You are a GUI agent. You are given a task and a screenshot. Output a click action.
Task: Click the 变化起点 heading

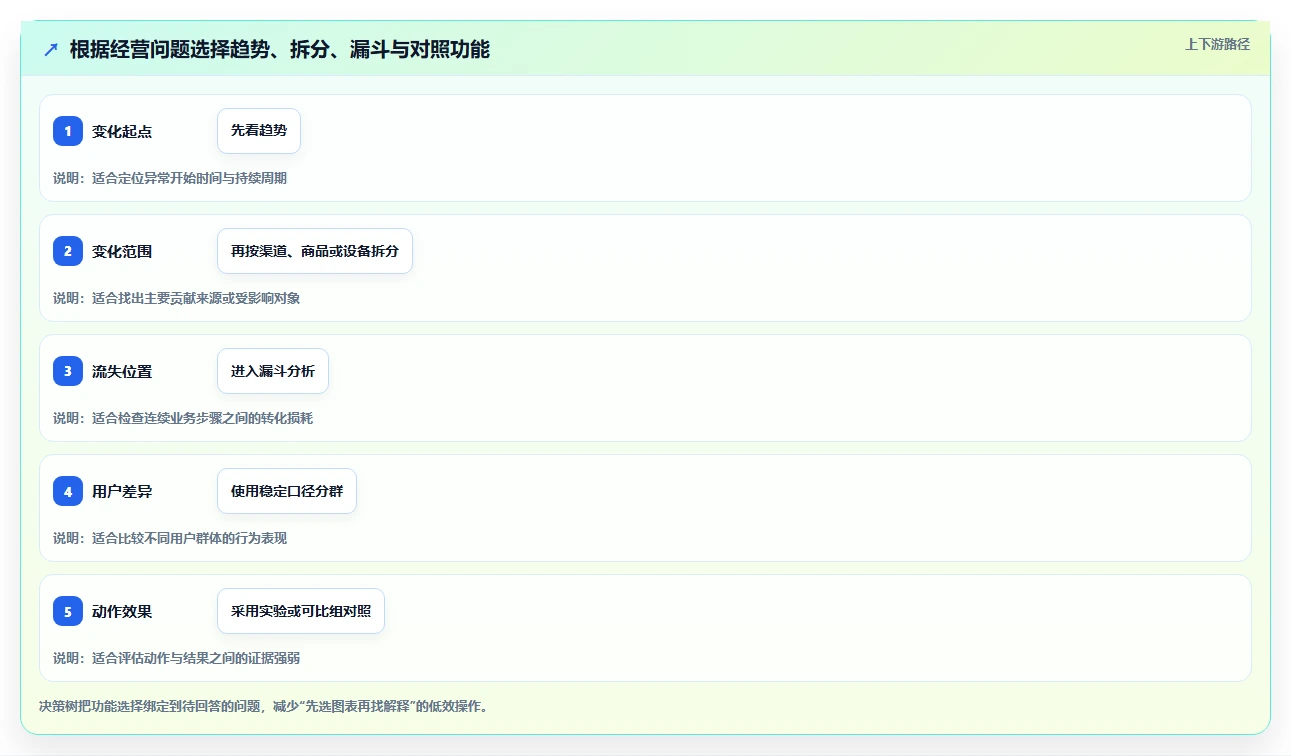click(x=122, y=131)
